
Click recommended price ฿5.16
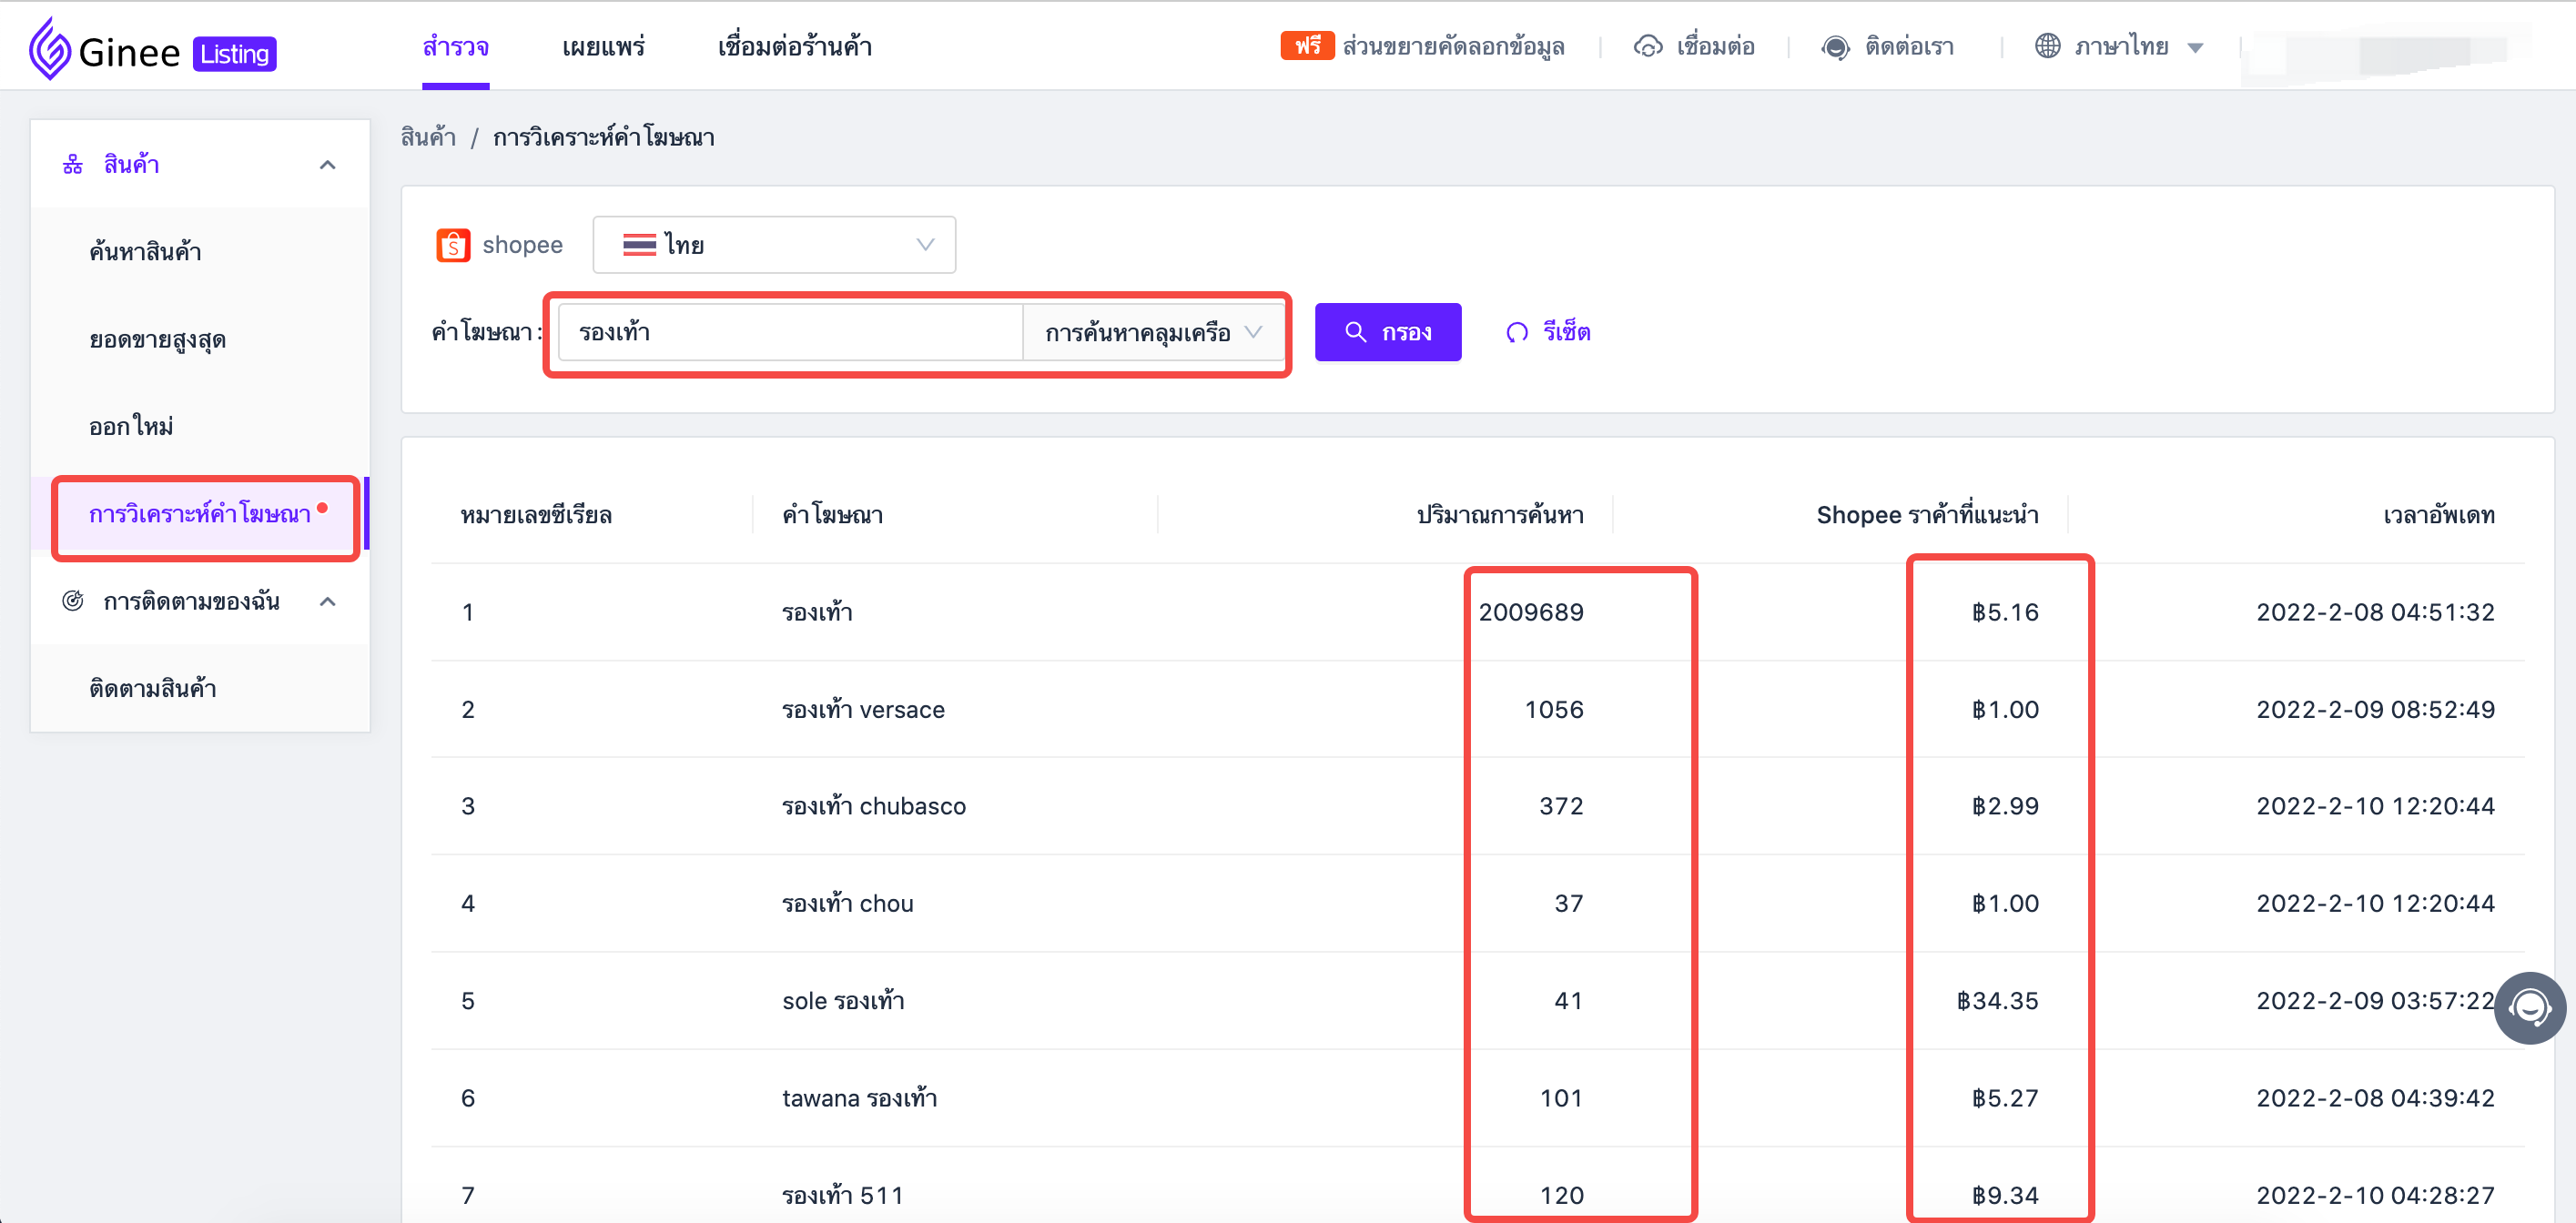pos(2005,612)
